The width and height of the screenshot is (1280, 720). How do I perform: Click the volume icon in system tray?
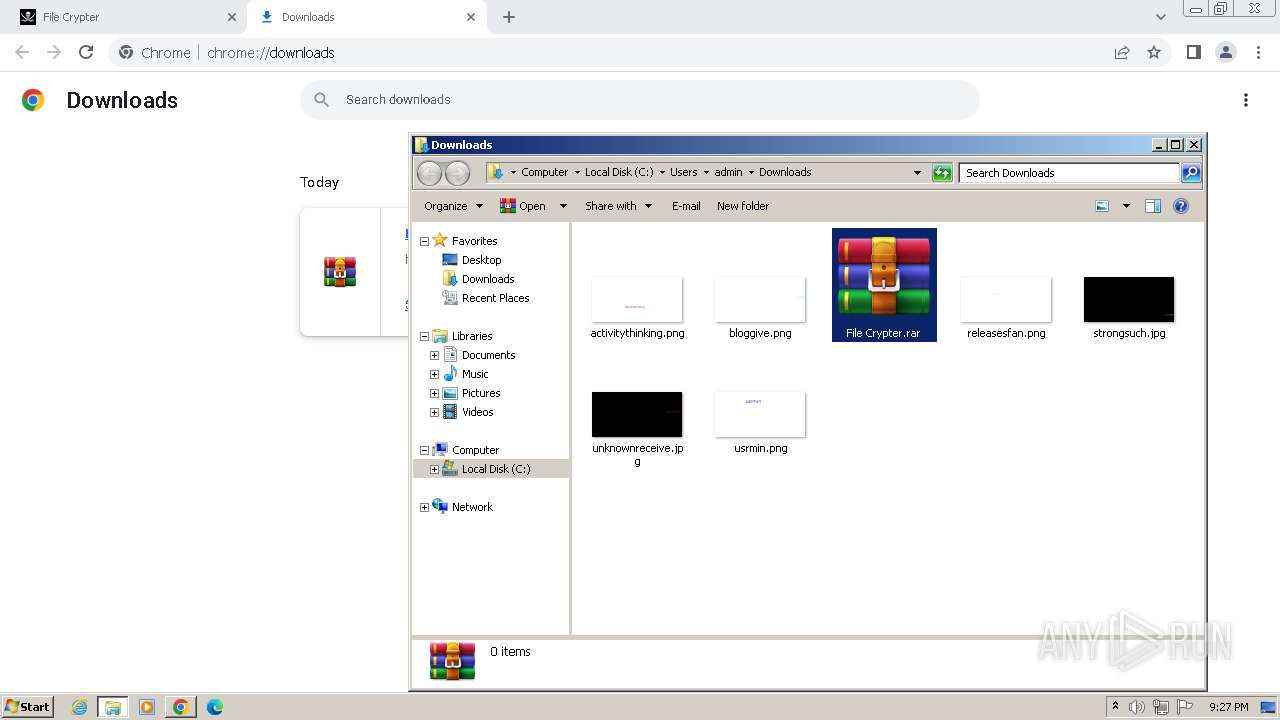[1137, 707]
